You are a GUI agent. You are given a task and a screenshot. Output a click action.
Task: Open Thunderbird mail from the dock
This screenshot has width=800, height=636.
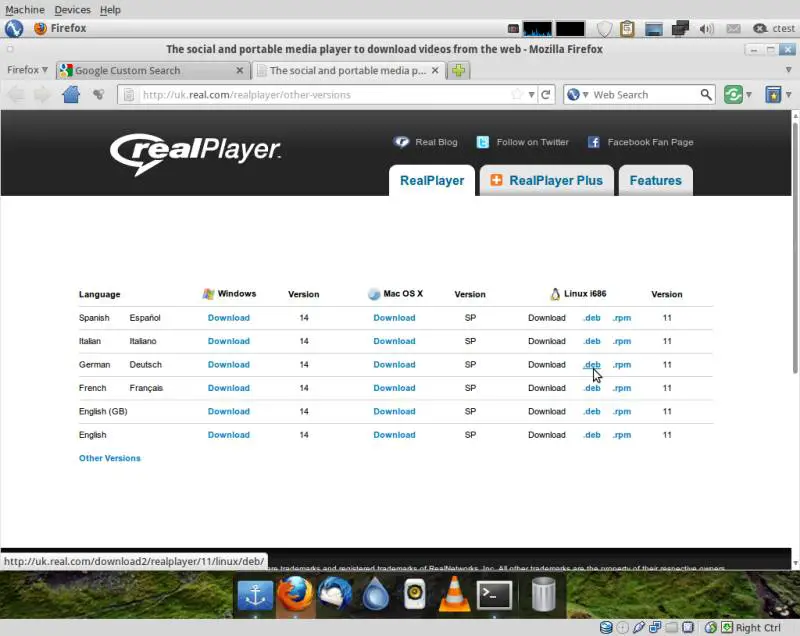click(335, 594)
